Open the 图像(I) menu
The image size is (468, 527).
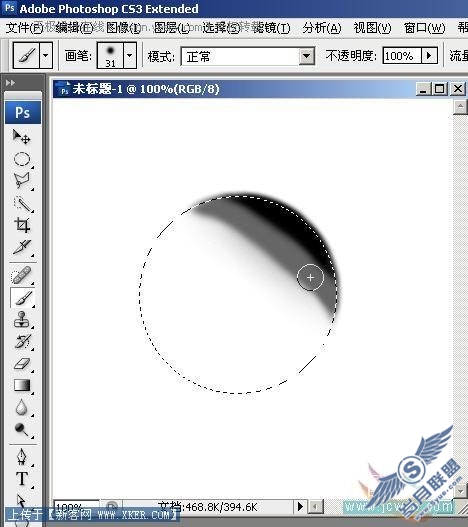(x=123, y=28)
